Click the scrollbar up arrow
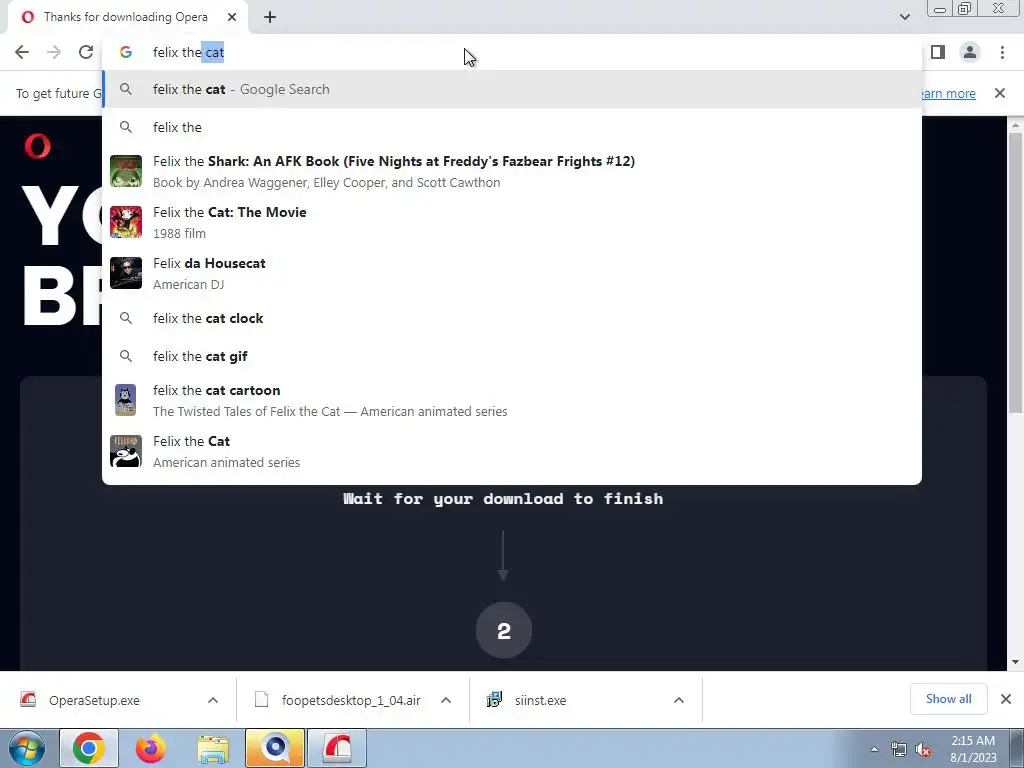Viewport: 1024px width, 768px height. coord(1015,124)
